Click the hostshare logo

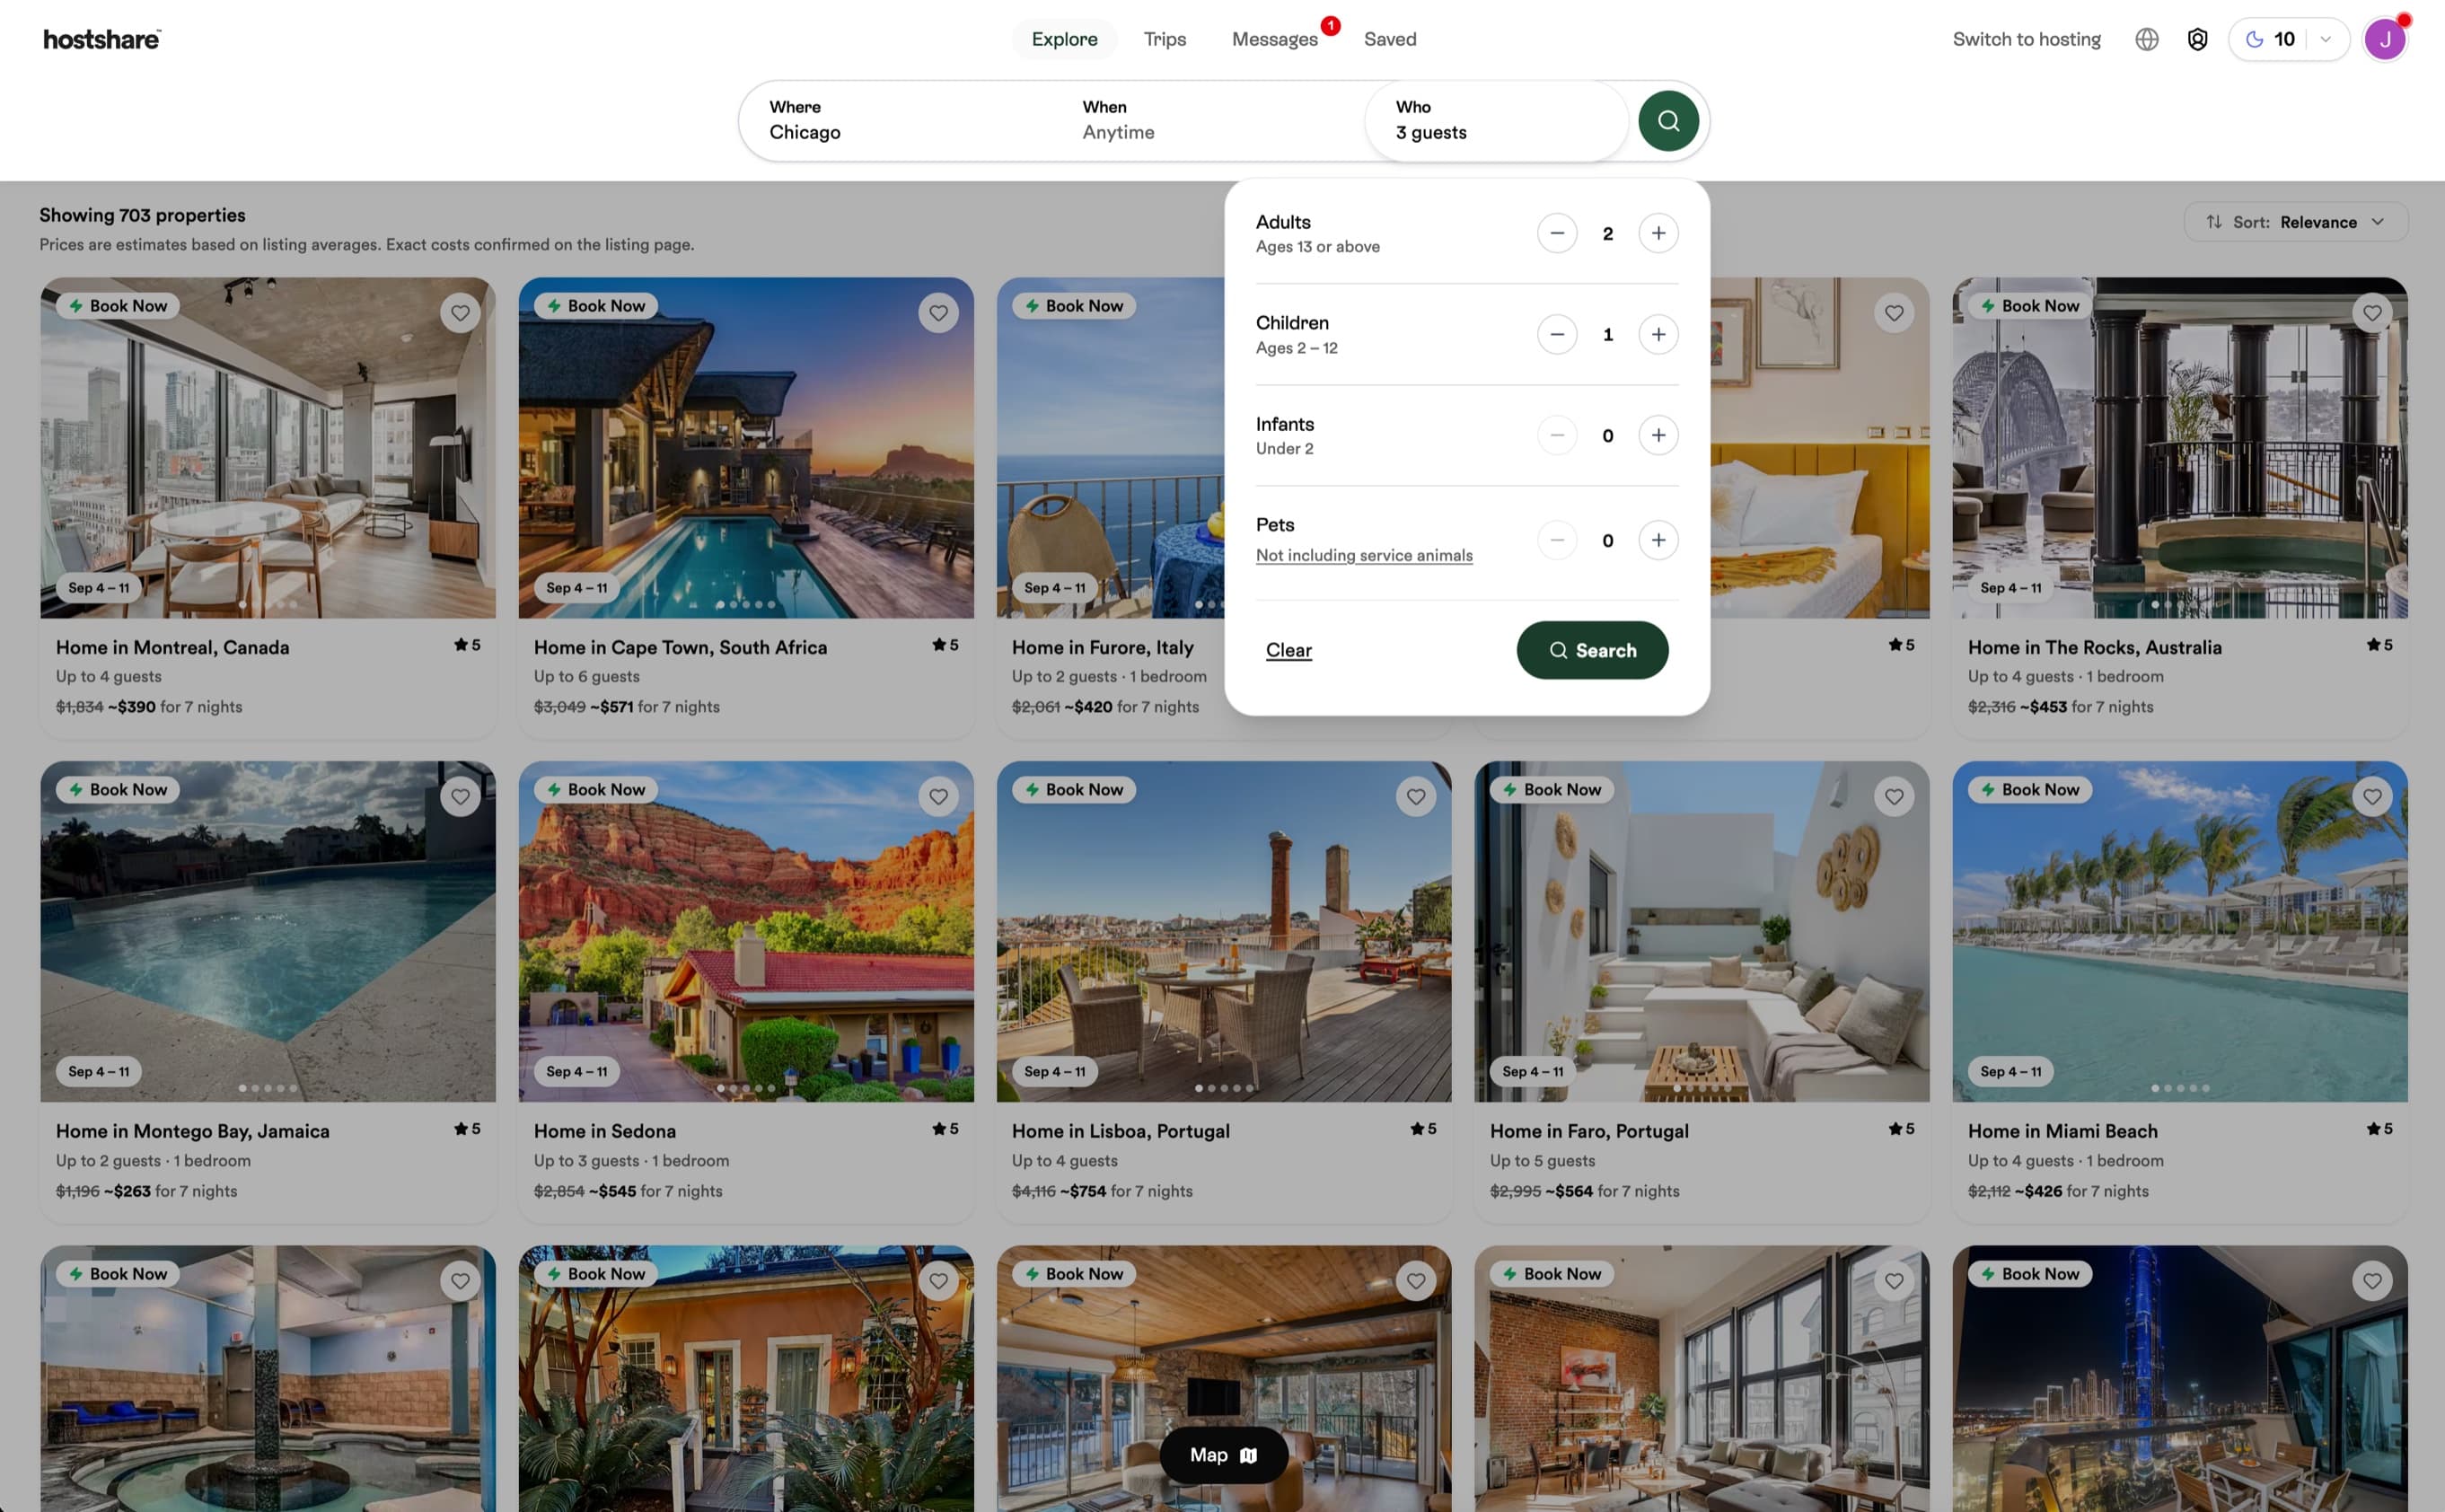click(x=102, y=39)
